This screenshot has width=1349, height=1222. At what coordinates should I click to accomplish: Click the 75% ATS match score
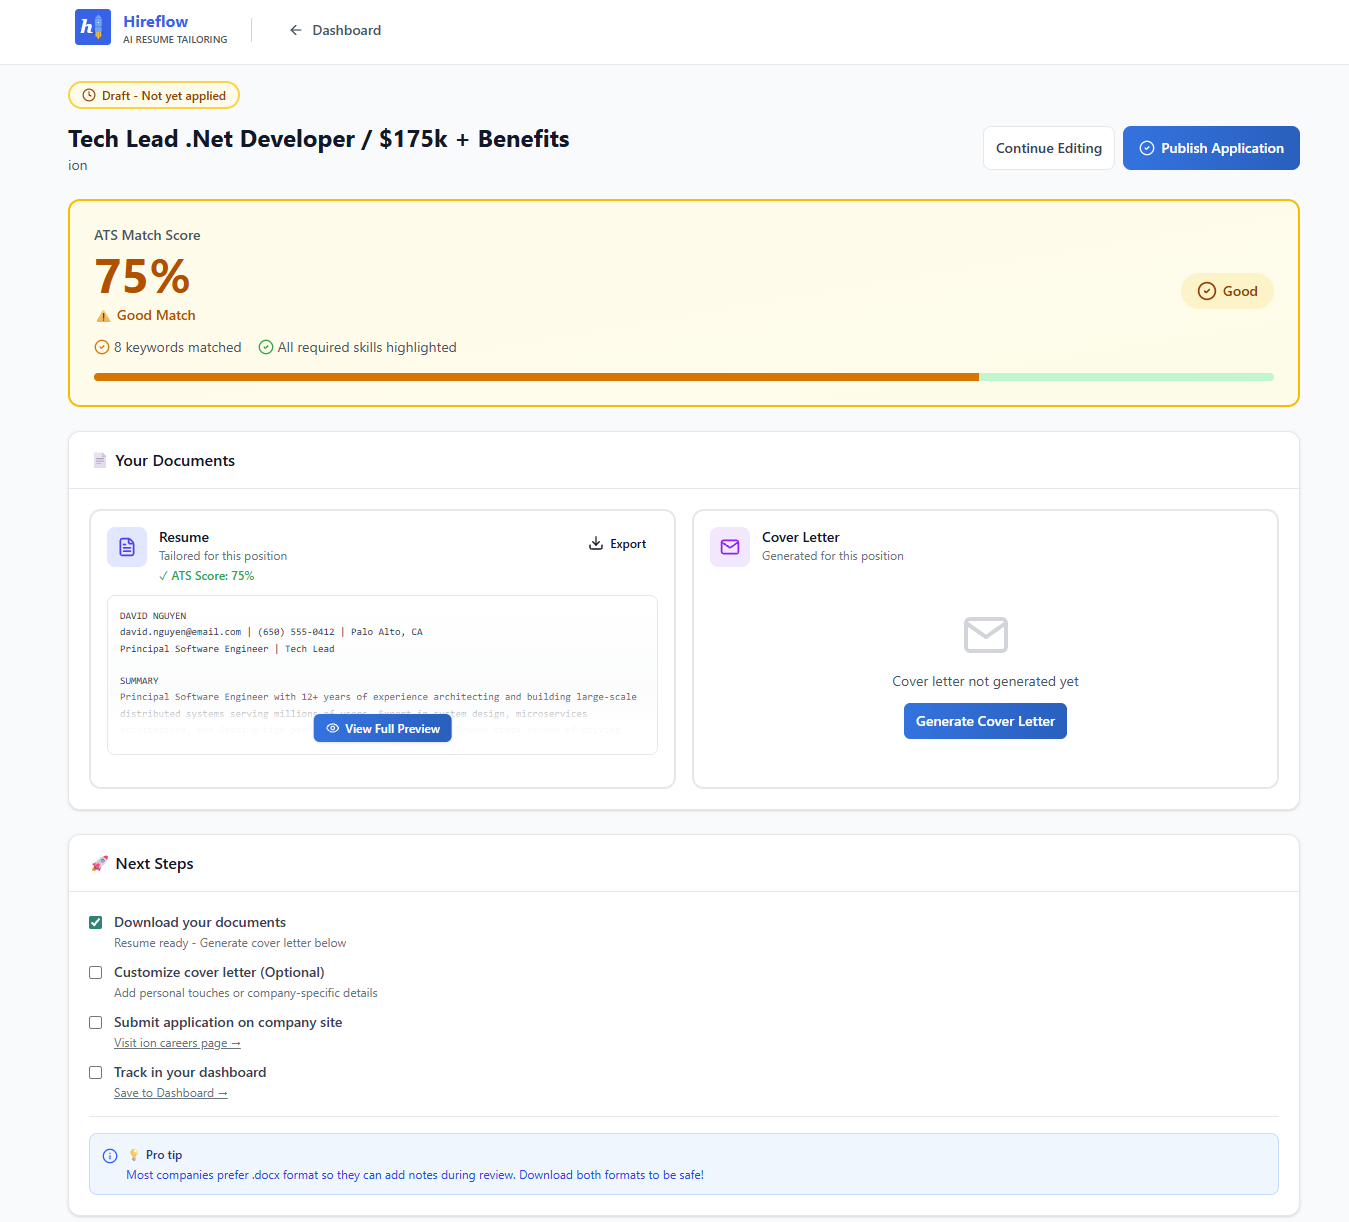tap(142, 277)
